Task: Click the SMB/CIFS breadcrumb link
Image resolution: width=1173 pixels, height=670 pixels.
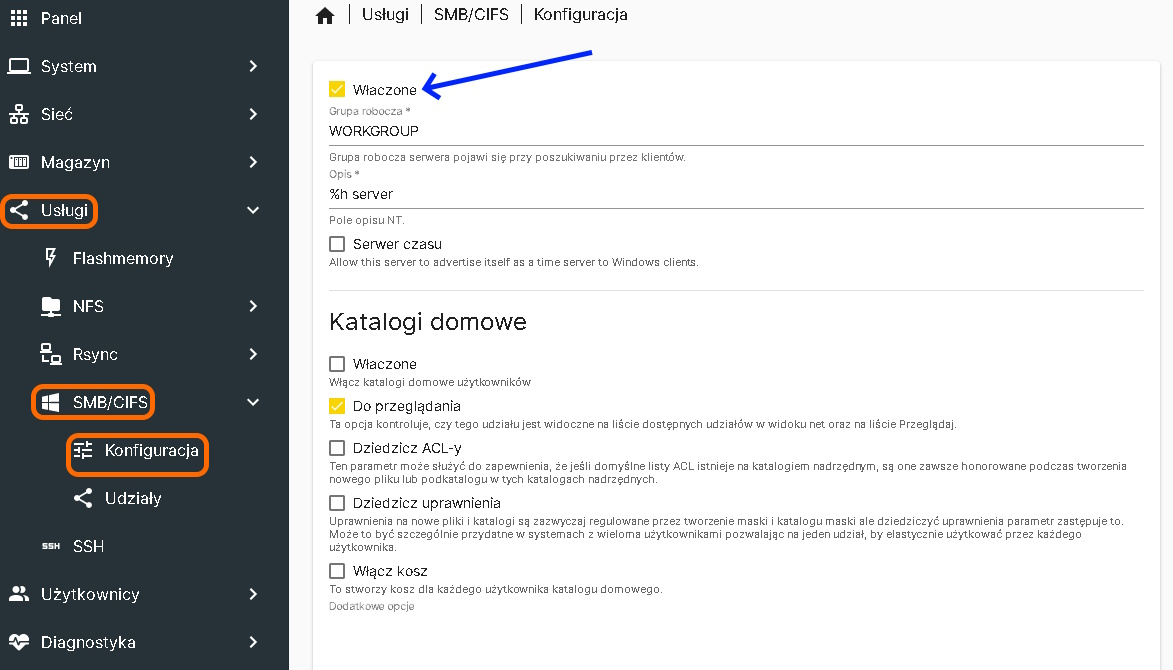Action: [x=472, y=15]
